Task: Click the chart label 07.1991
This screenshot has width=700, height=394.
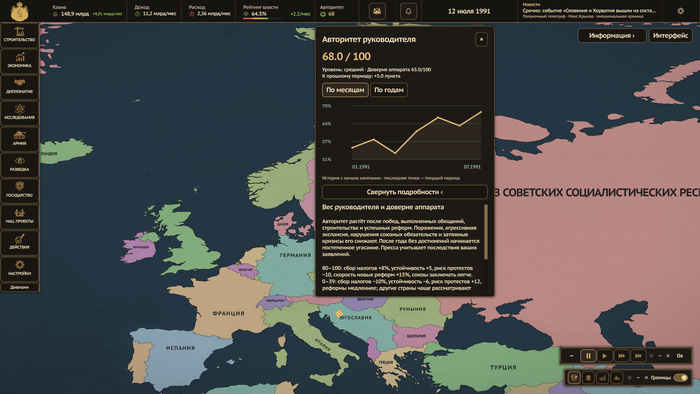Action: pyautogui.click(x=472, y=167)
